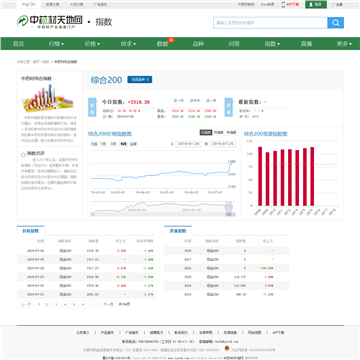Screen dimensions: 360x360
Task: Open the 更多 dropdown menu
Action: [x=344, y=44]
